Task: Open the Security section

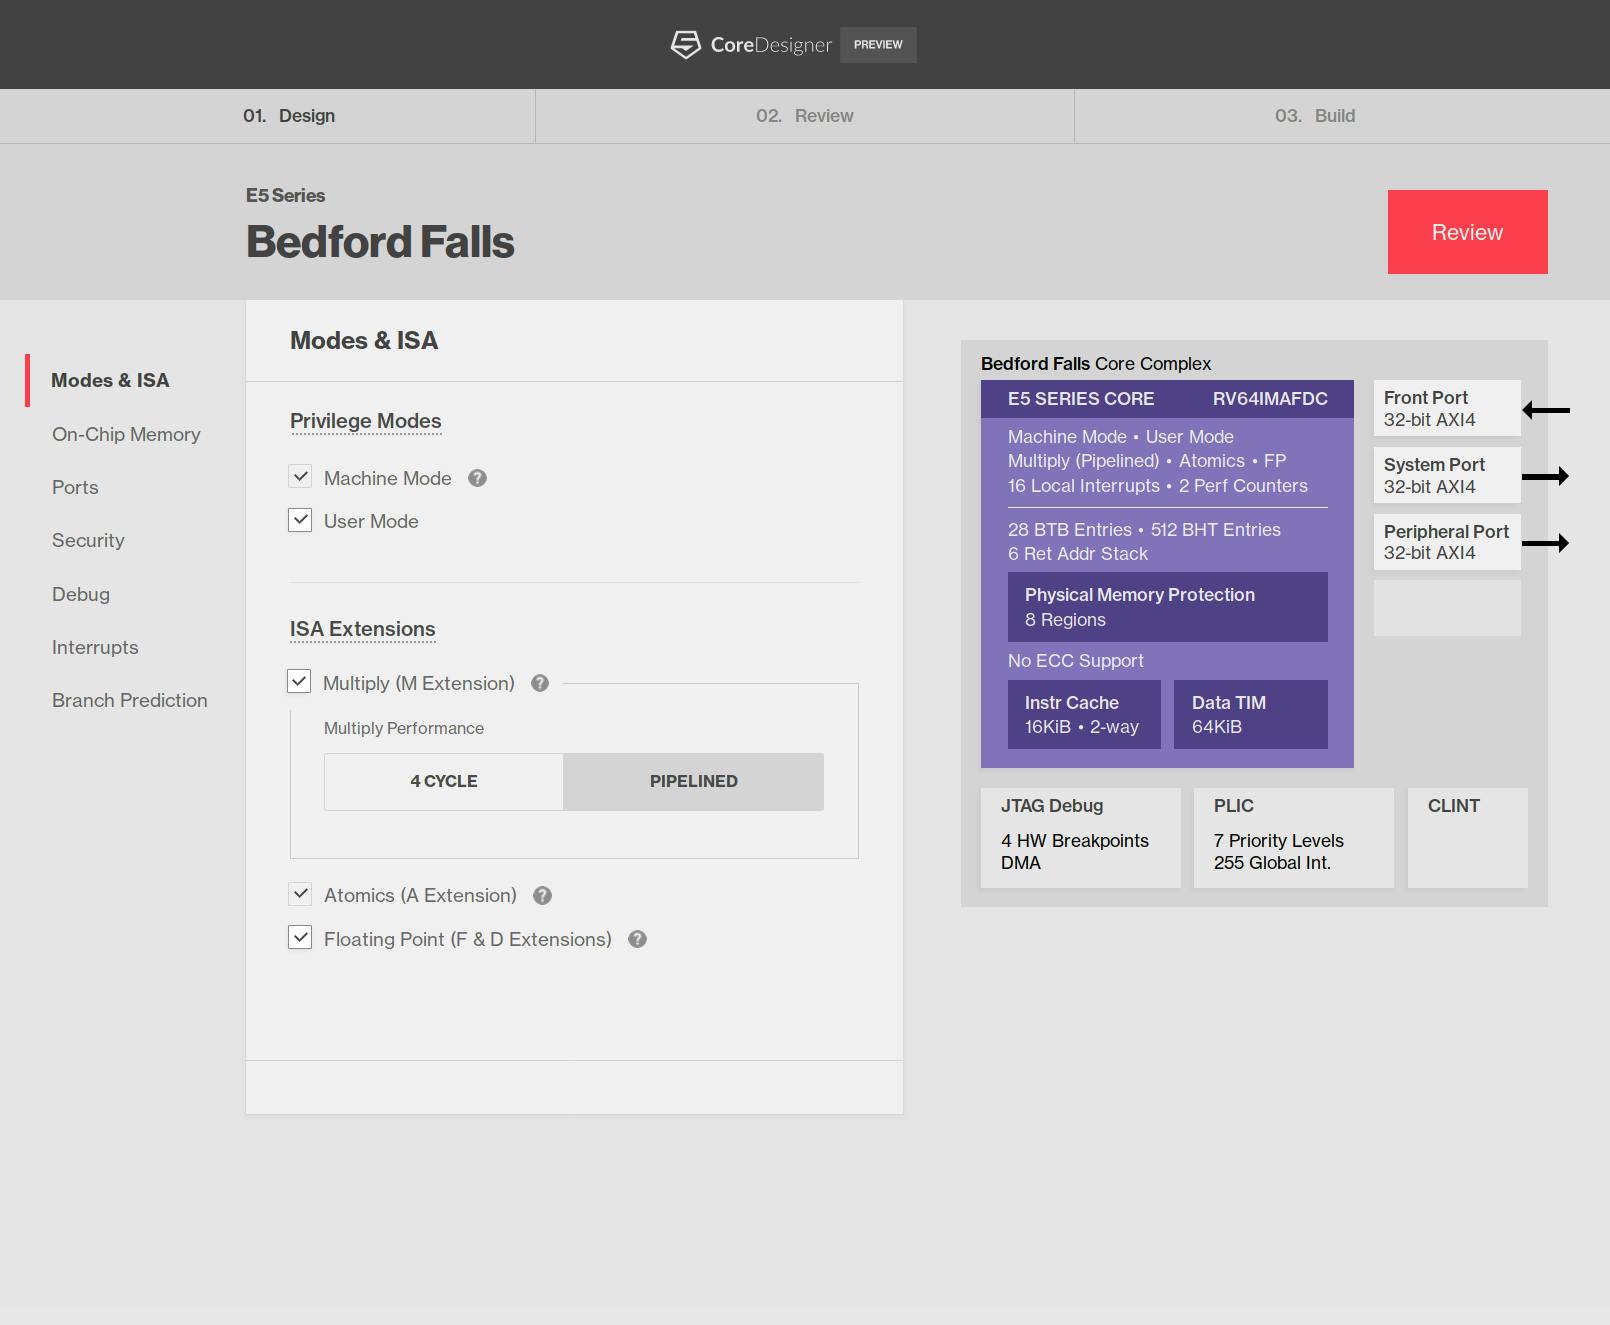Action: (x=88, y=540)
